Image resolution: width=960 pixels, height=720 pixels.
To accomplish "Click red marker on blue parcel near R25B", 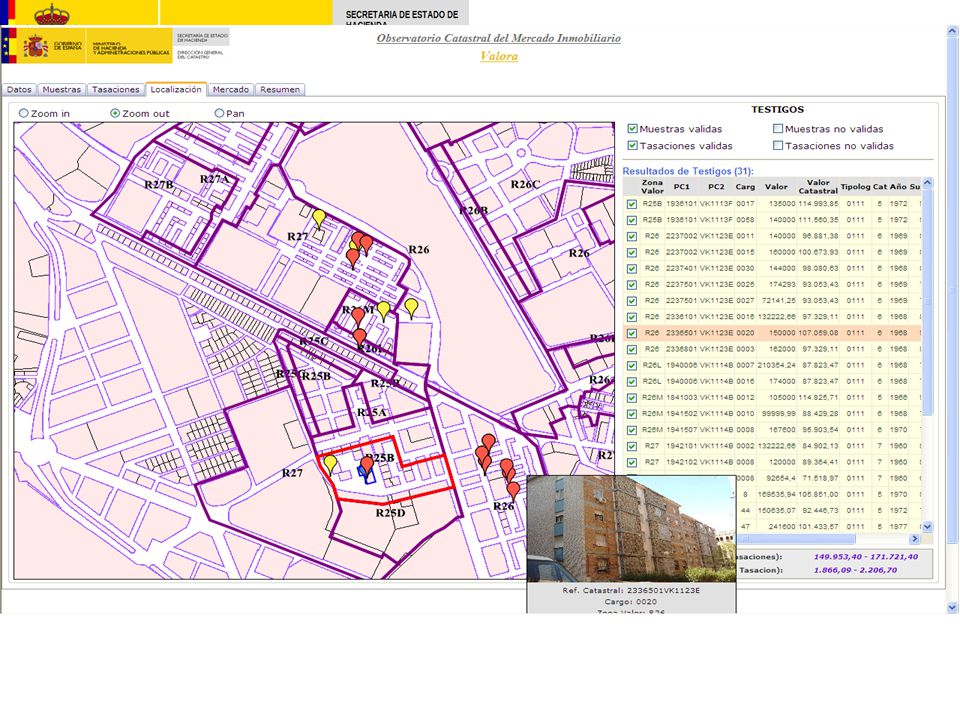I will 367,465.
